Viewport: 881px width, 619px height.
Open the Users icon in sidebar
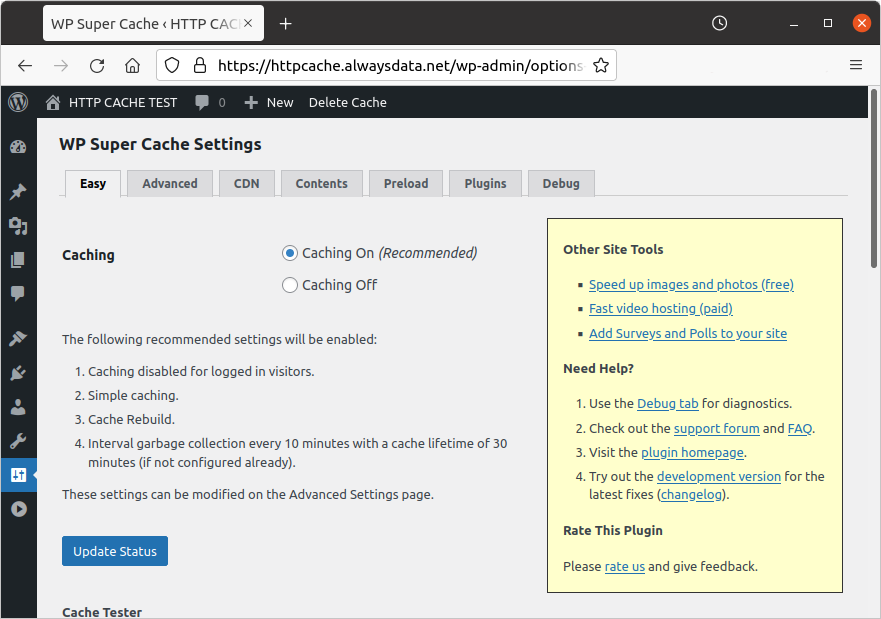point(18,407)
